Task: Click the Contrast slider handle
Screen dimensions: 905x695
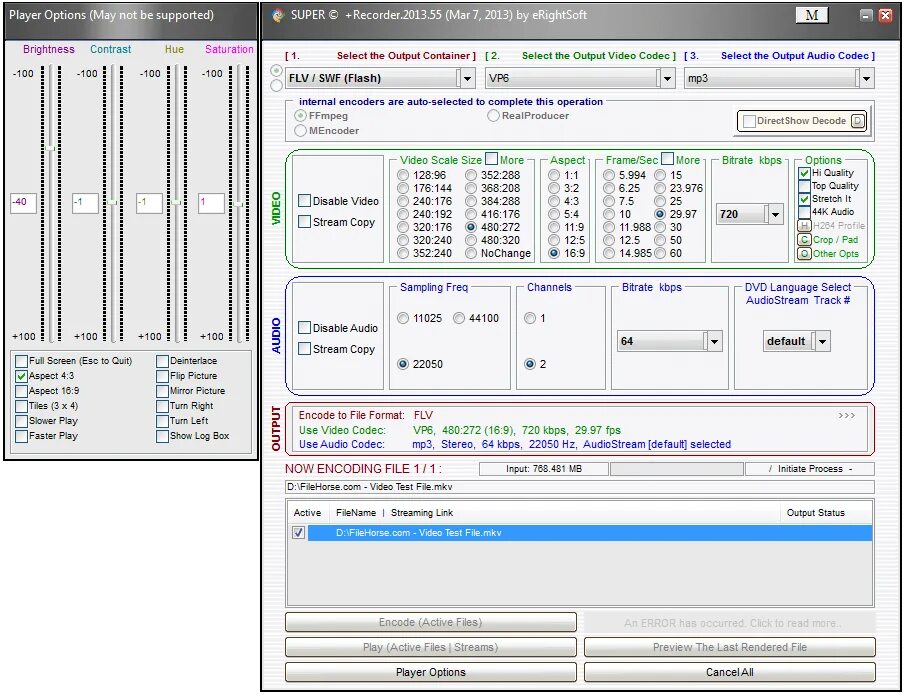Action: [113, 203]
